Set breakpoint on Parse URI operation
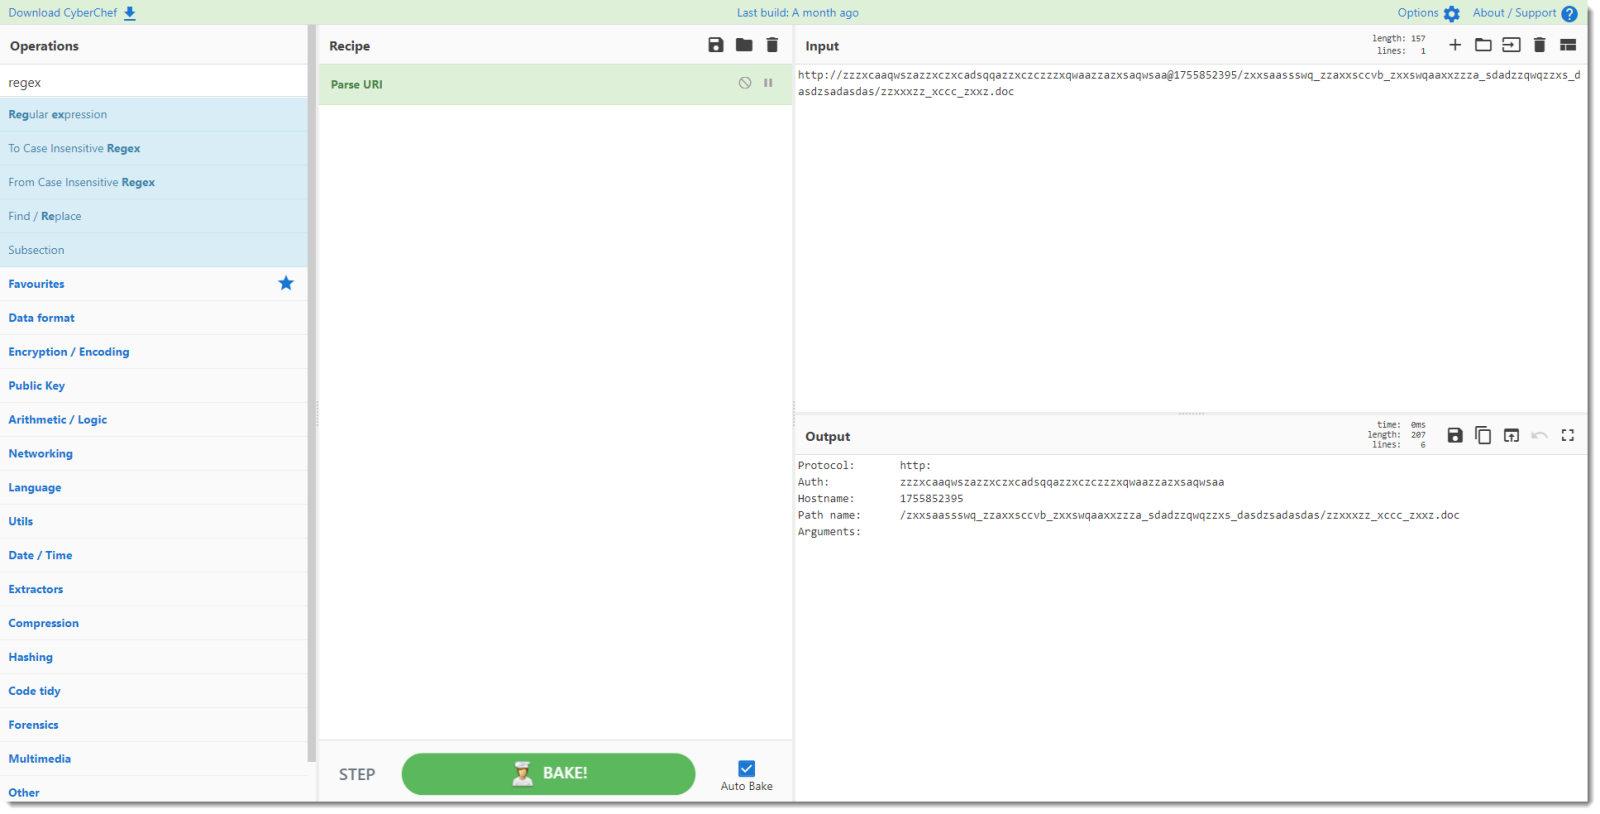1600x814 pixels. tap(768, 83)
